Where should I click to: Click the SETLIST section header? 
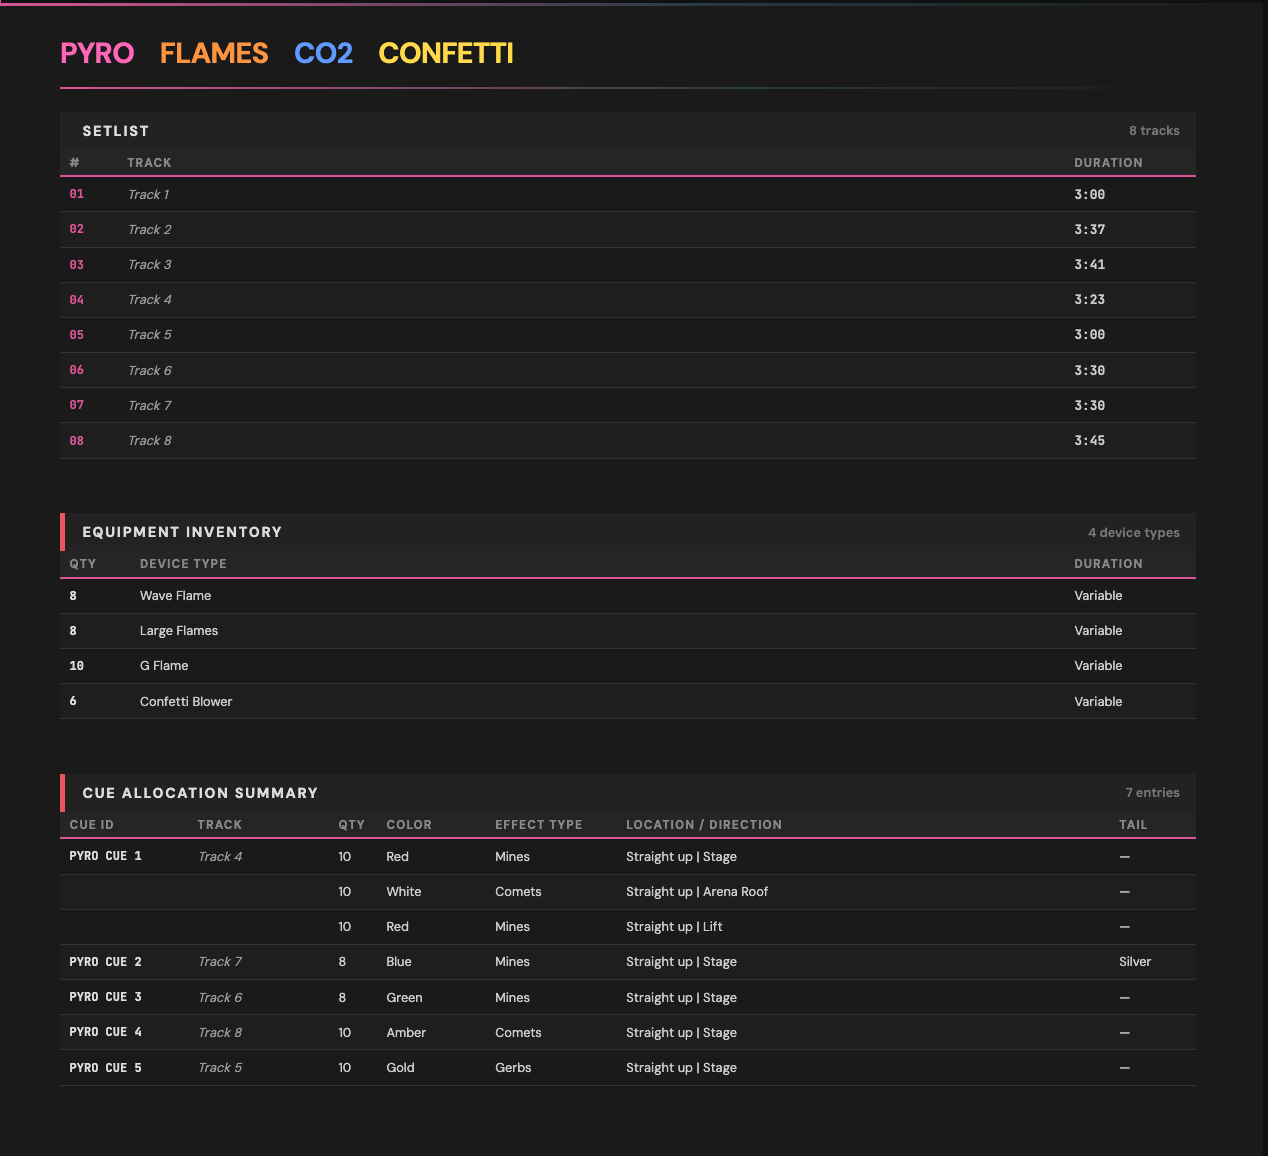click(115, 130)
